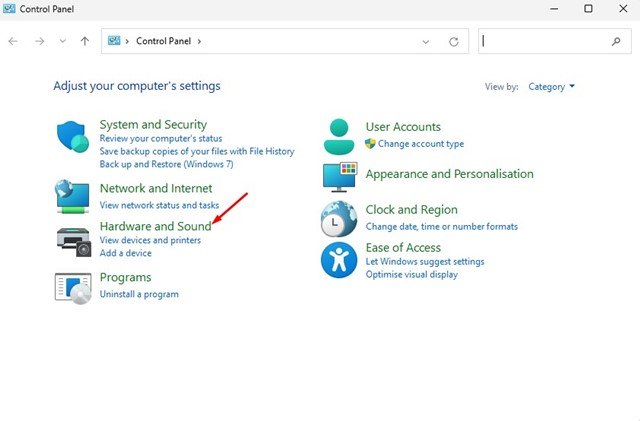Minimize the Control Panel window

tap(554, 9)
